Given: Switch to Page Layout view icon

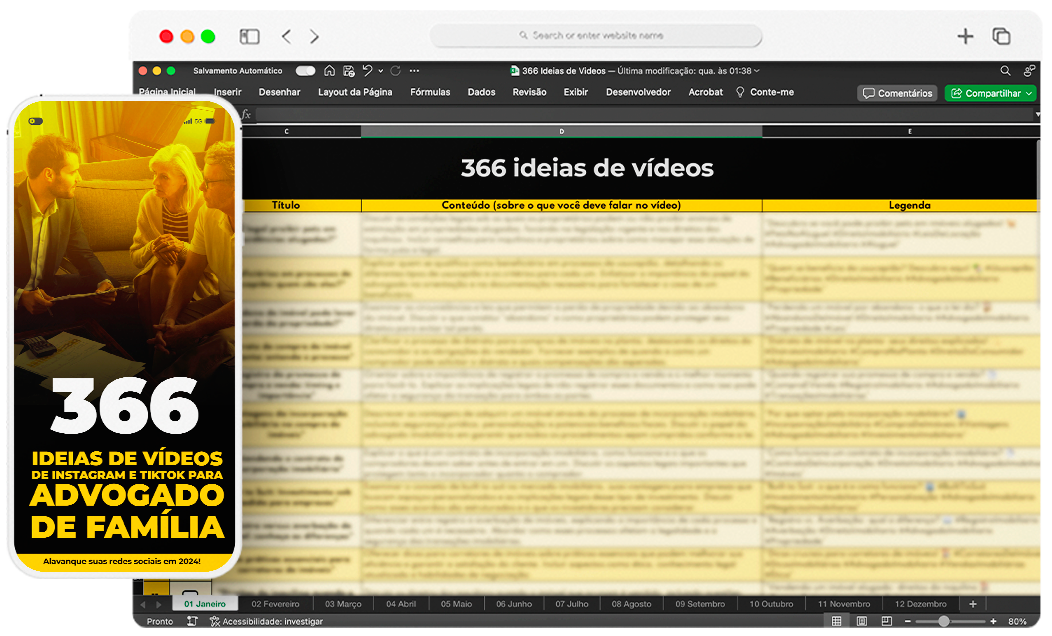Looking at the screenshot, I should tap(861, 622).
